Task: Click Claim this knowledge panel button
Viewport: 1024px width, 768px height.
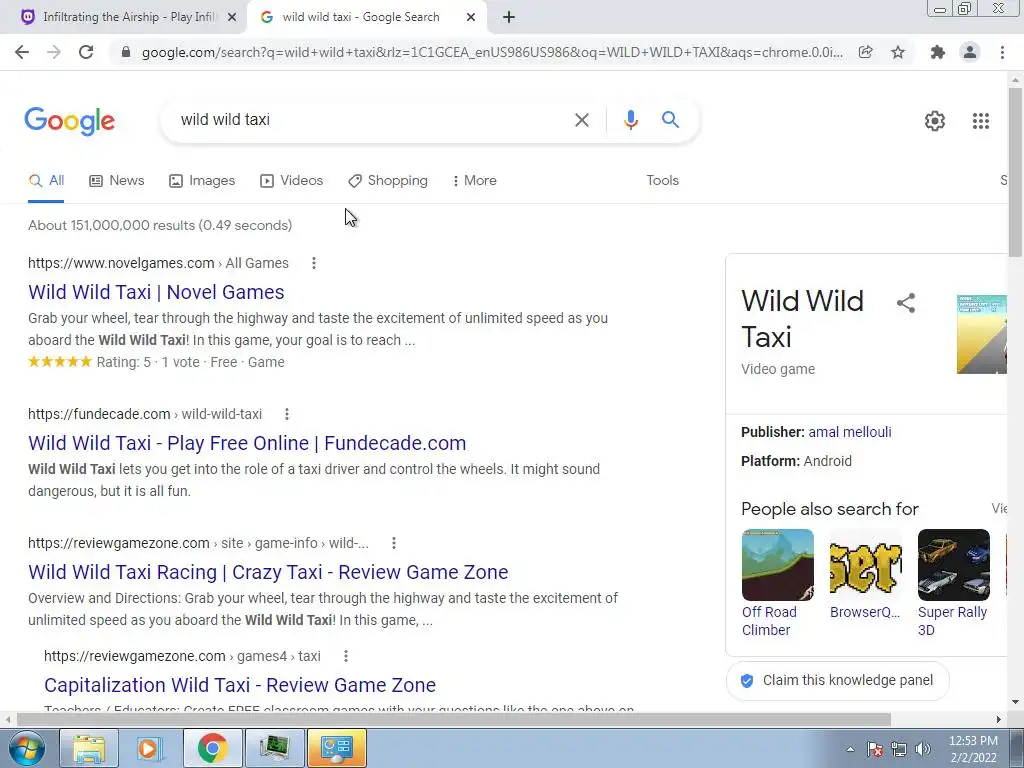Action: pos(837,680)
